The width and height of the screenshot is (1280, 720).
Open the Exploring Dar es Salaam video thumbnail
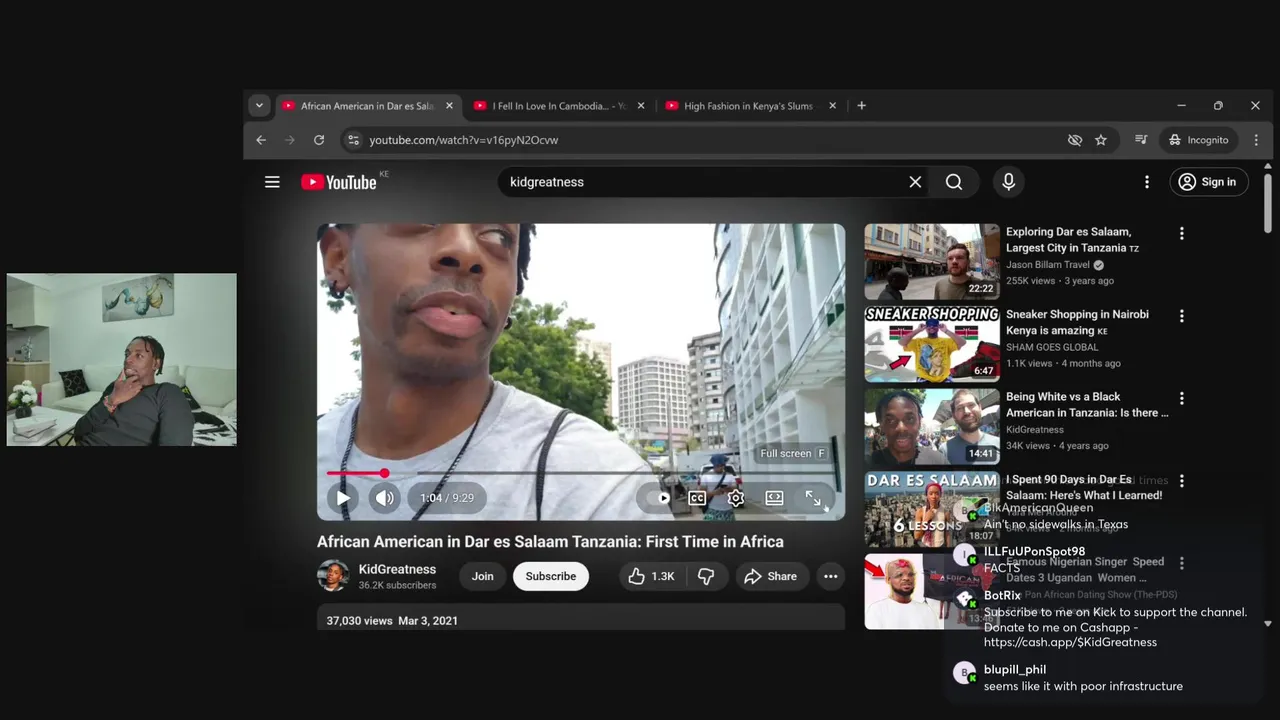(x=932, y=261)
